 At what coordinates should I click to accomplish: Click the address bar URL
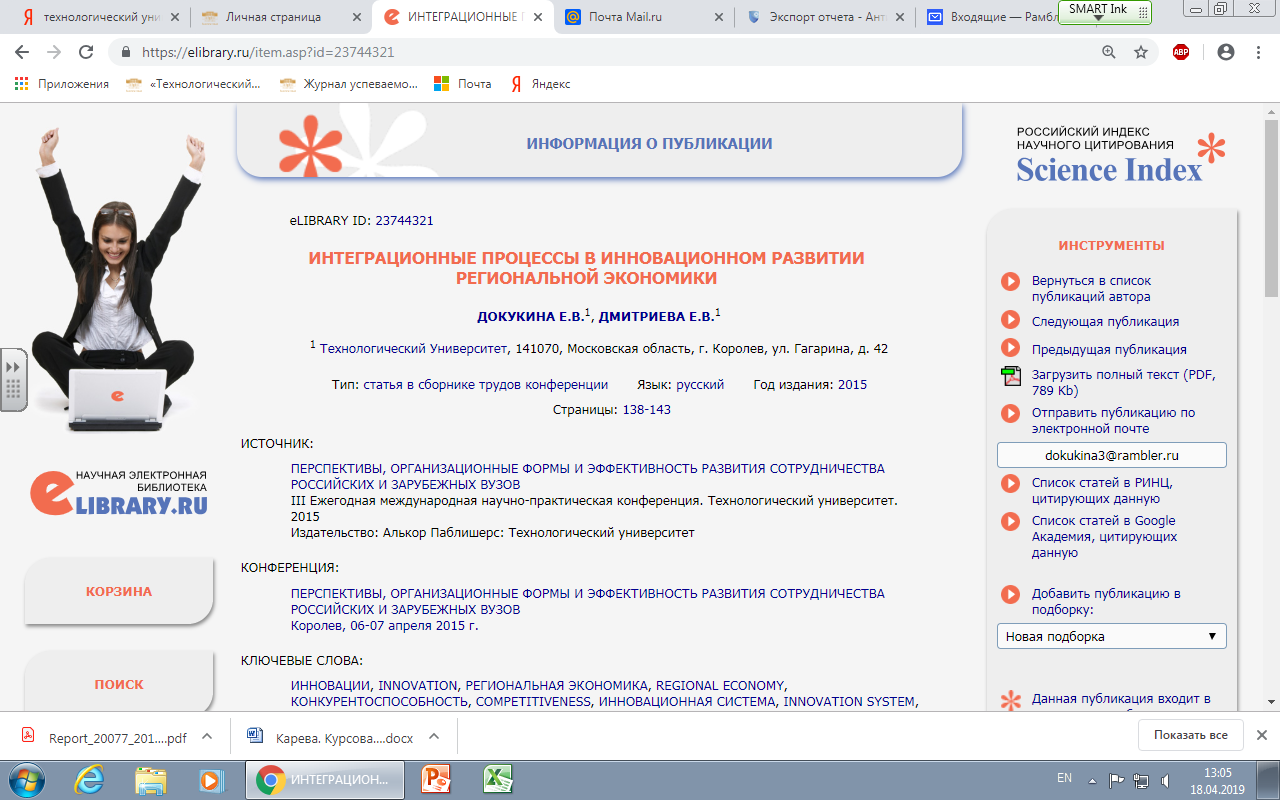tap(267, 52)
